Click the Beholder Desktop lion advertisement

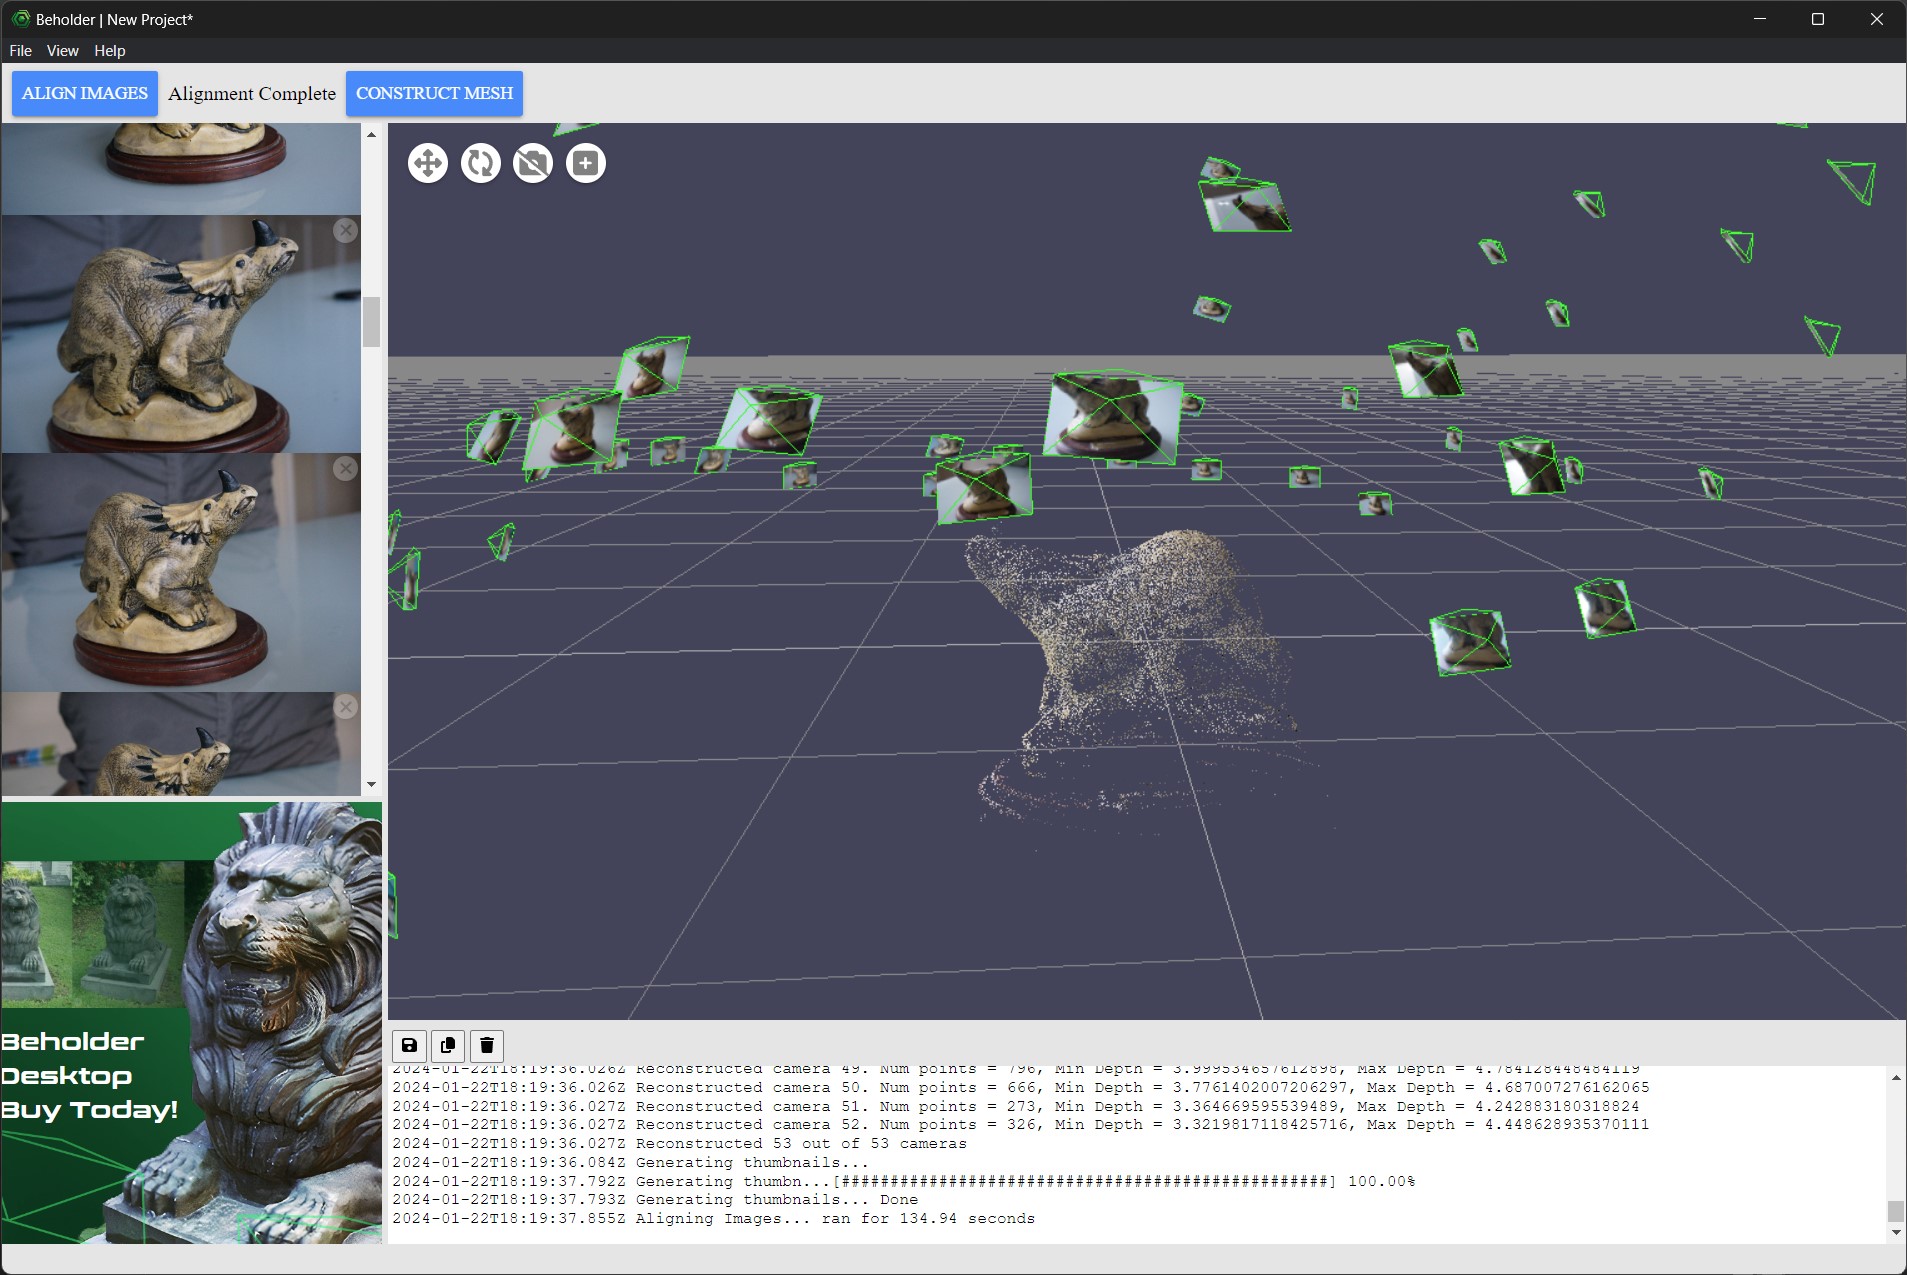[x=191, y=1022]
